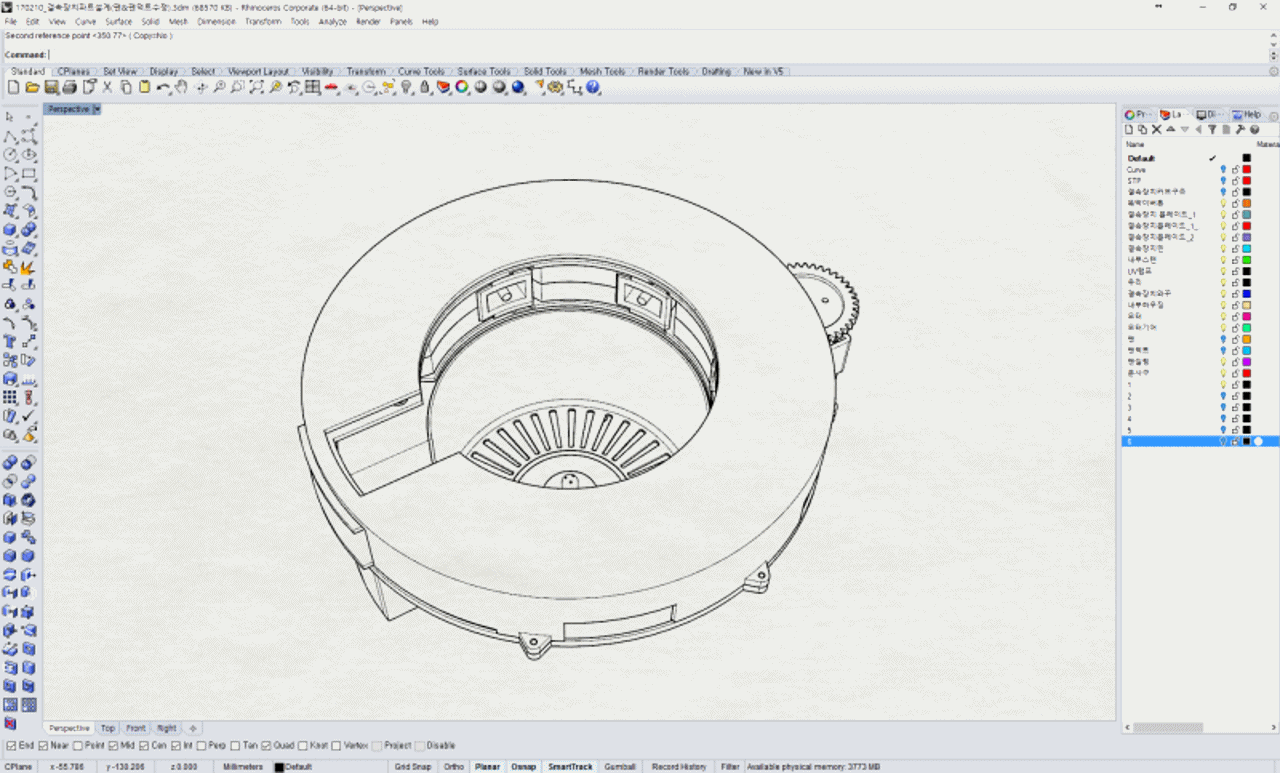
Task: Toggle the Near osnap checkbox
Action: click(44, 745)
